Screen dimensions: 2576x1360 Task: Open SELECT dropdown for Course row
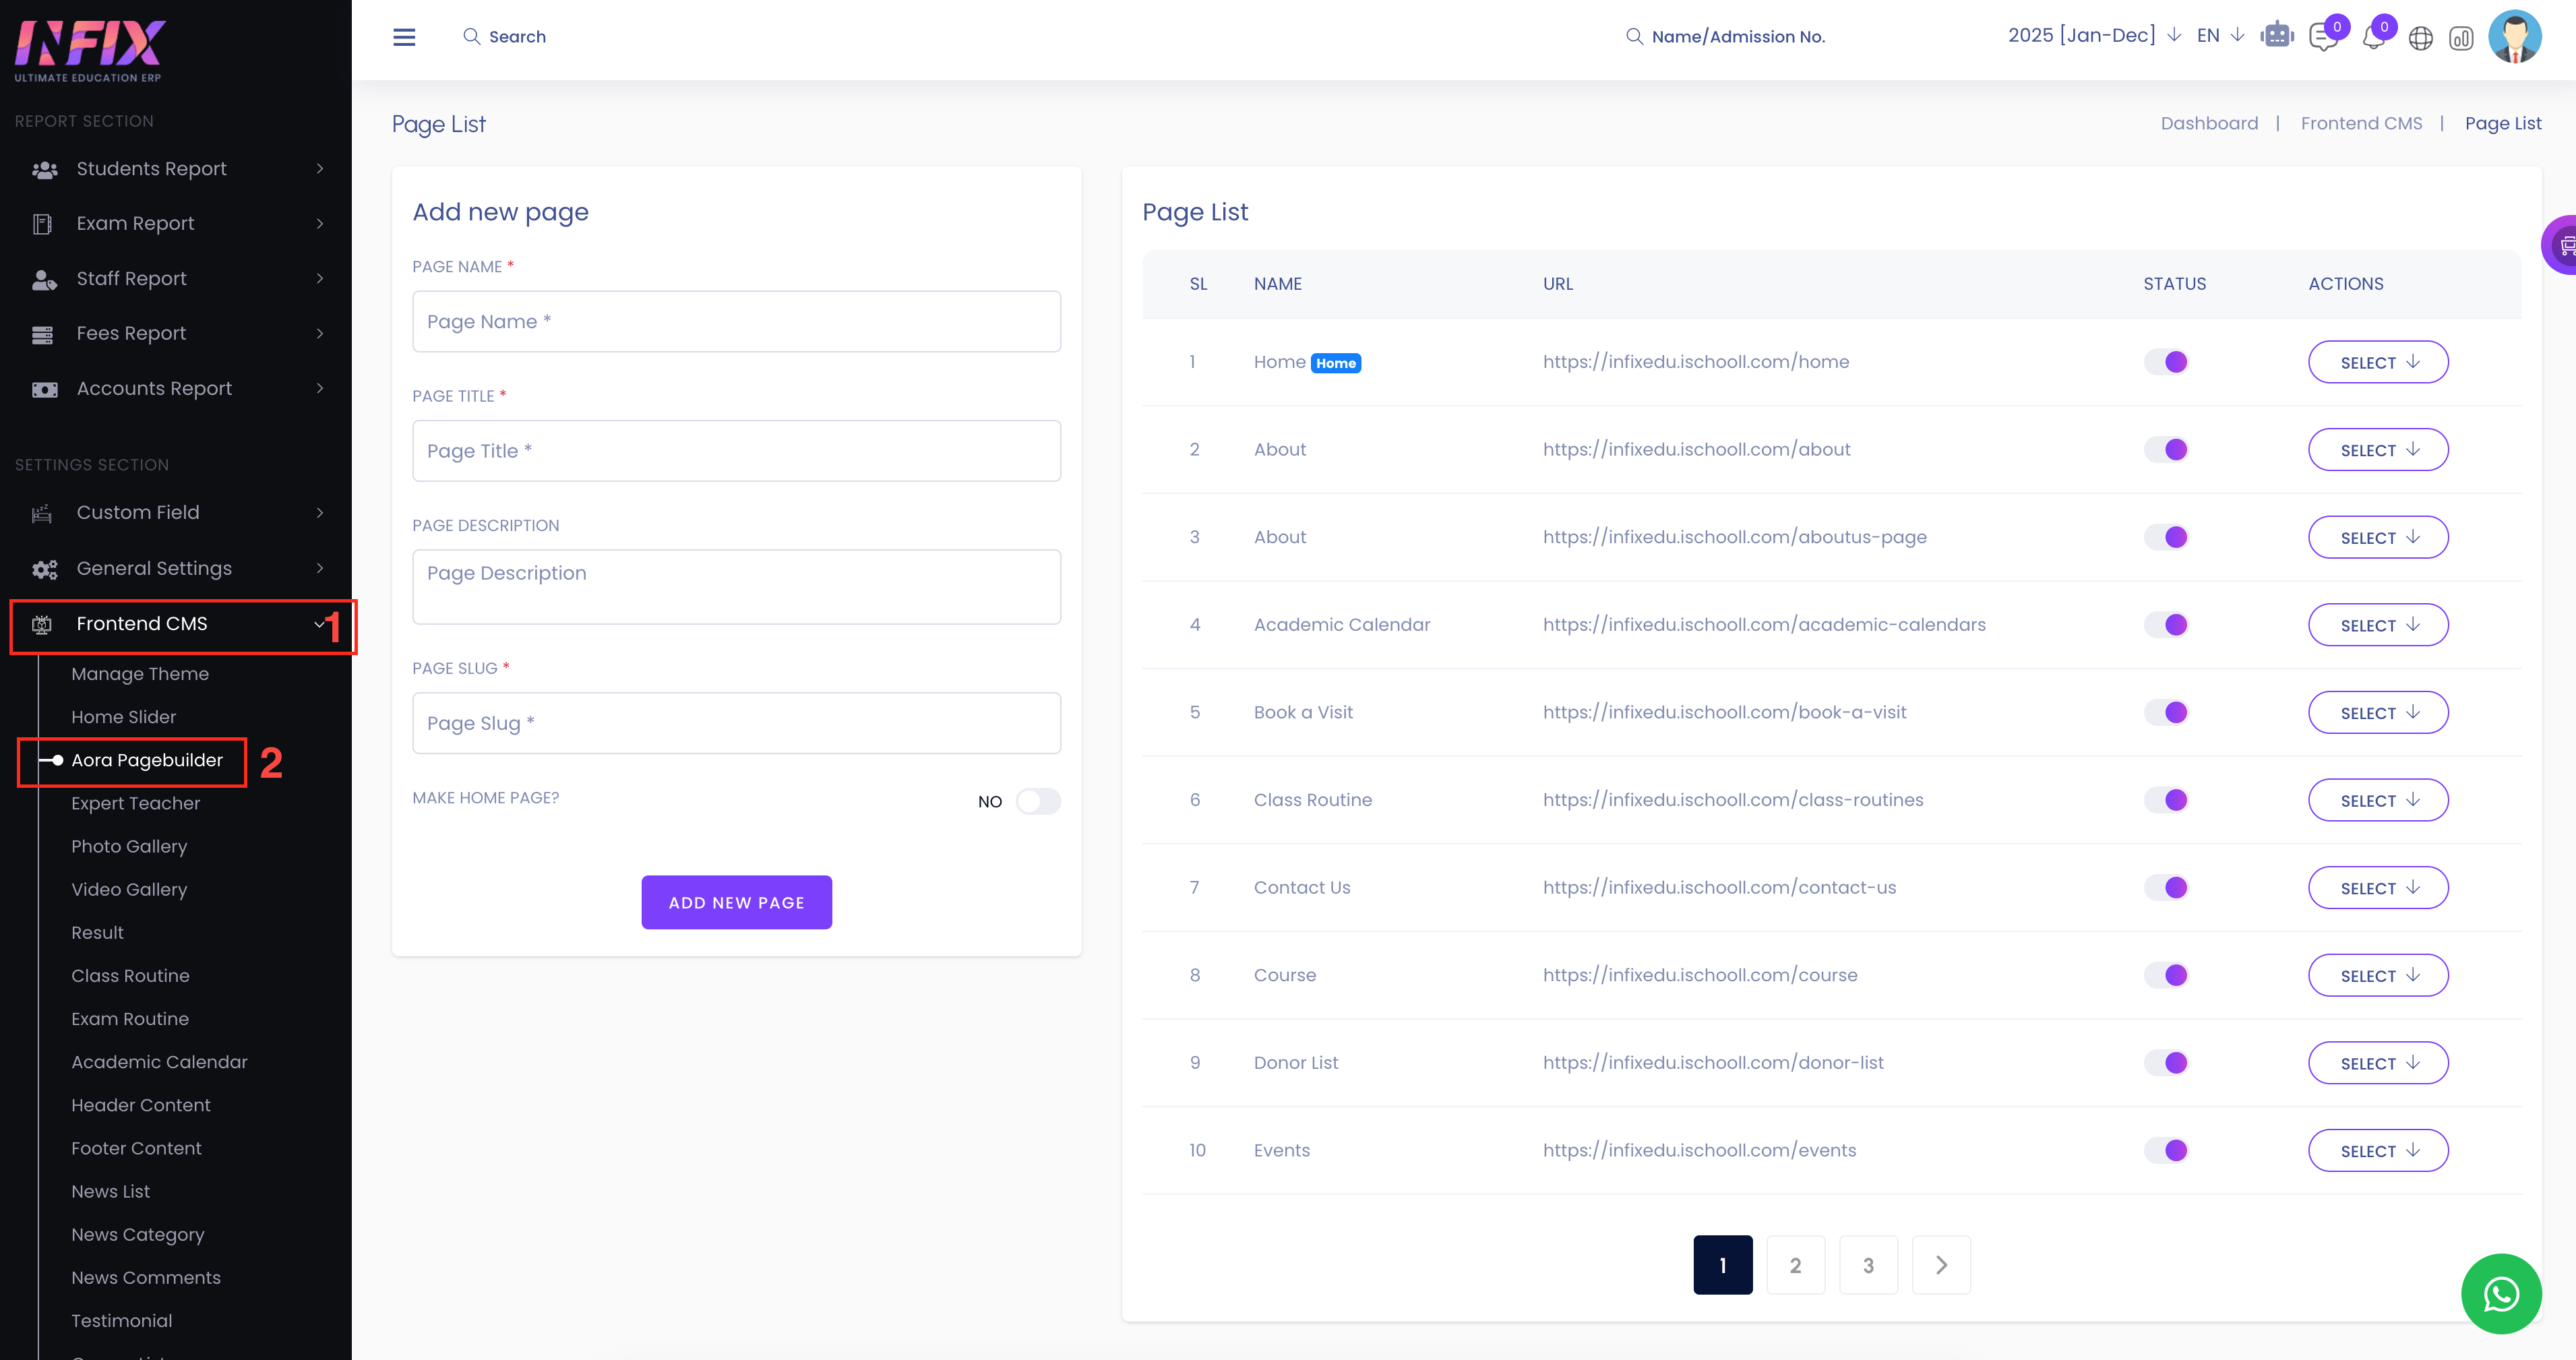tap(2377, 975)
